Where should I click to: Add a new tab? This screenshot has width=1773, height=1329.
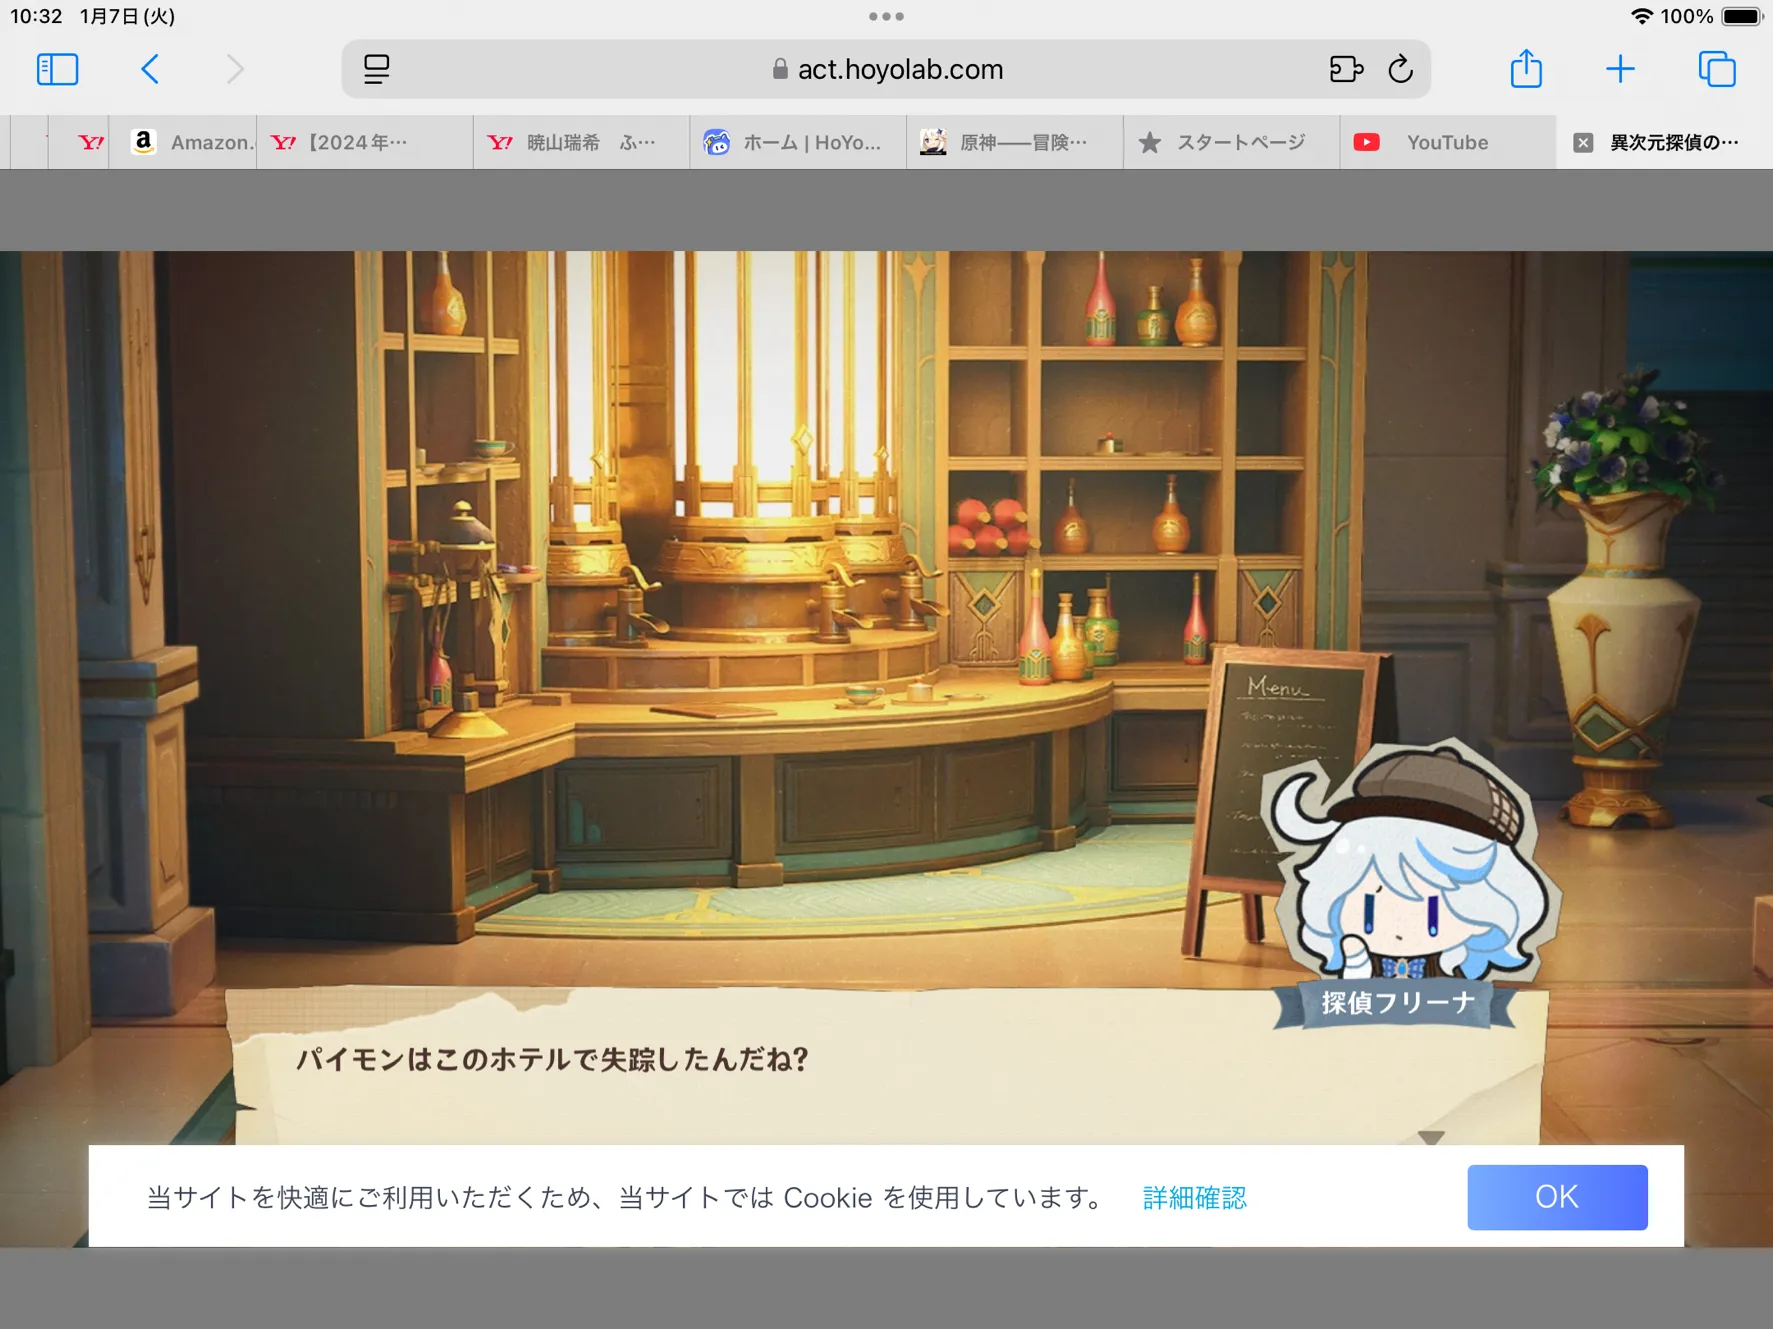(1620, 69)
